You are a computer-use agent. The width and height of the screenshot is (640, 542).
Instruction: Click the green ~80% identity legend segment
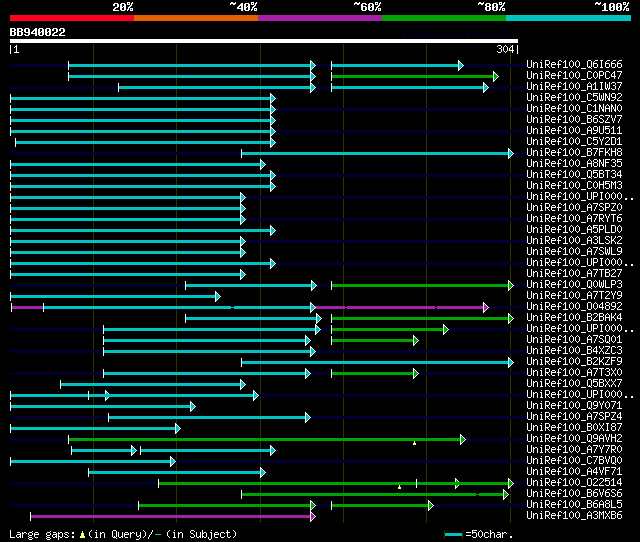(444, 18)
